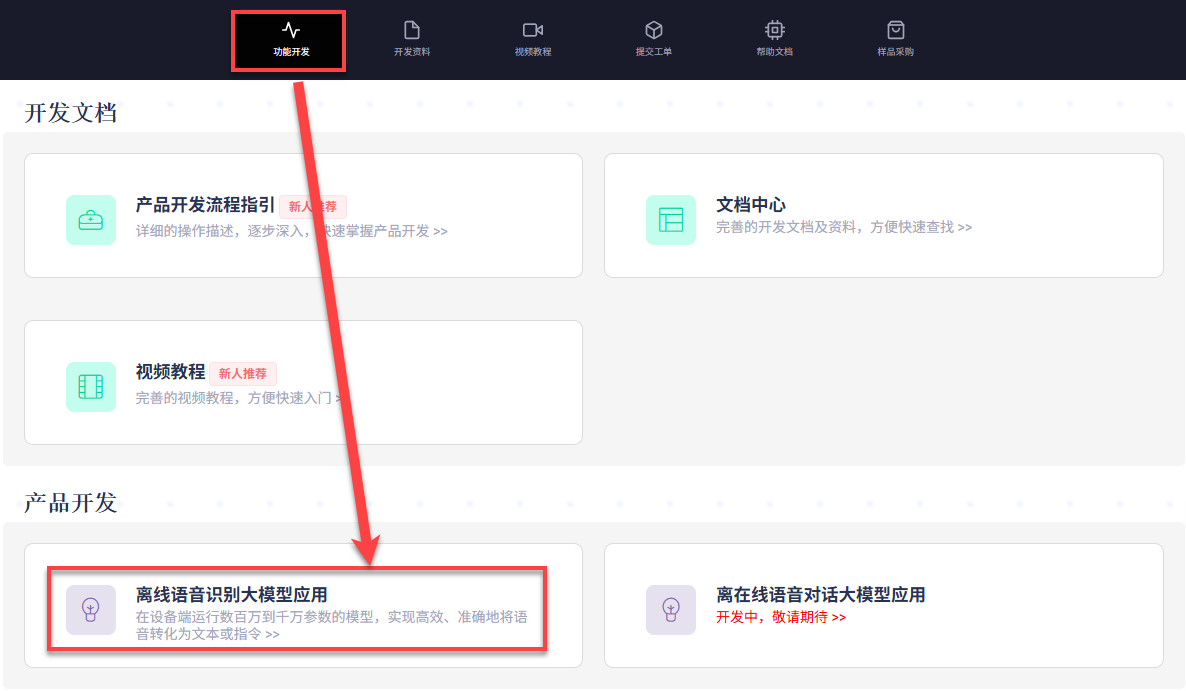Click 新人推荐 badge beside 视频教程 card title

(243, 374)
